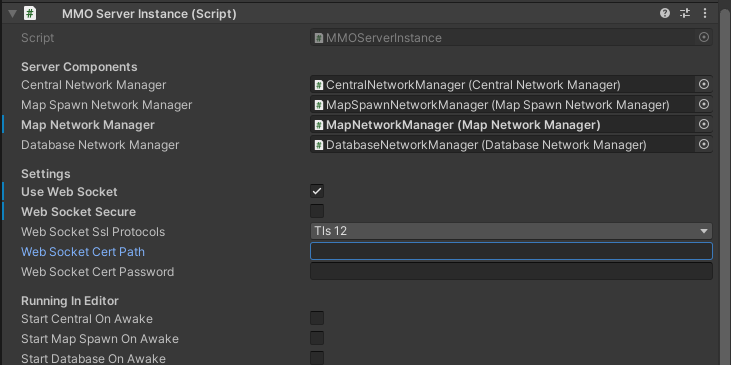Open object picker for Central Network Manager
The image size is (731, 365).
704,84
